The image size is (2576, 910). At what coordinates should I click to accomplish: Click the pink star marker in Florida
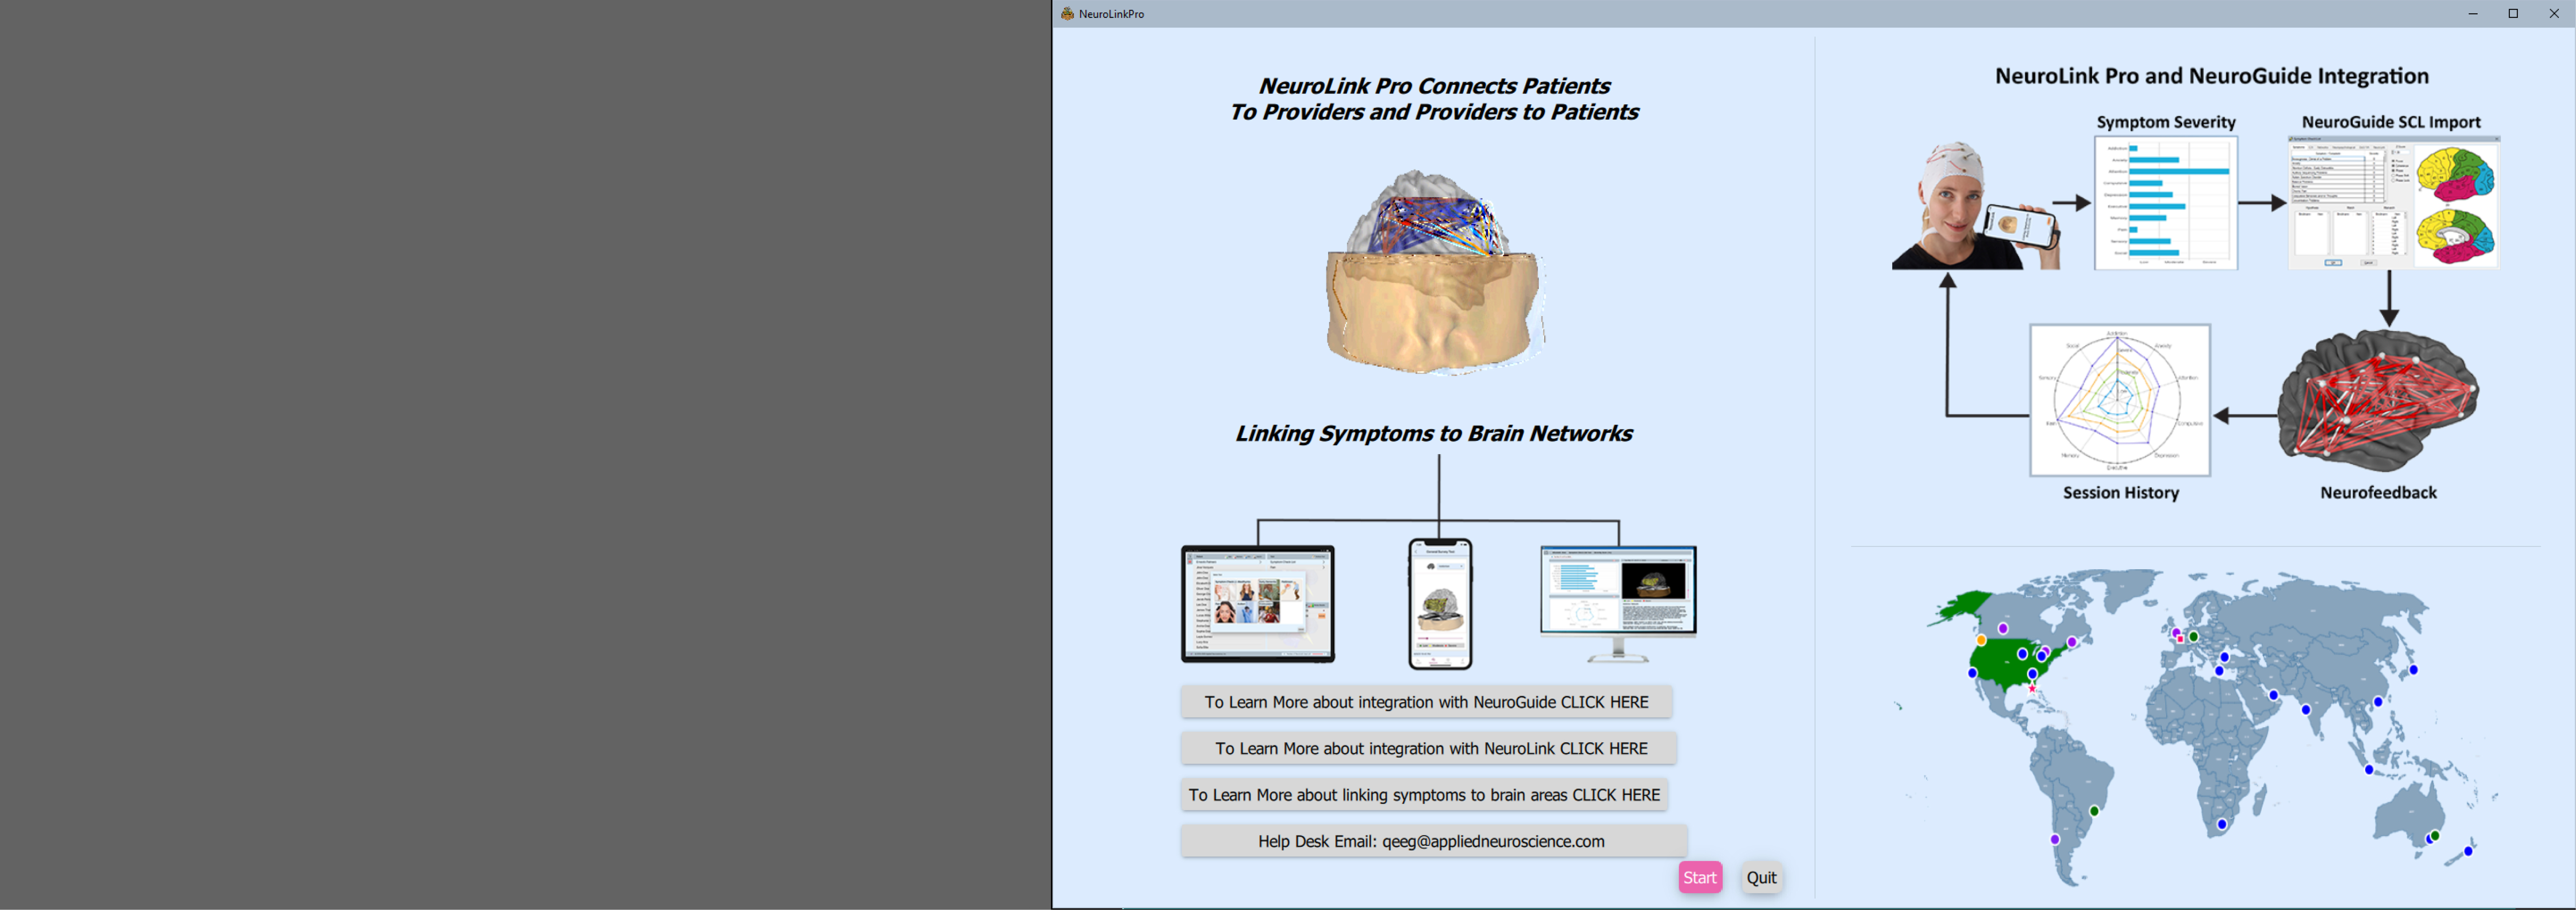click(x=2032, y=689)
